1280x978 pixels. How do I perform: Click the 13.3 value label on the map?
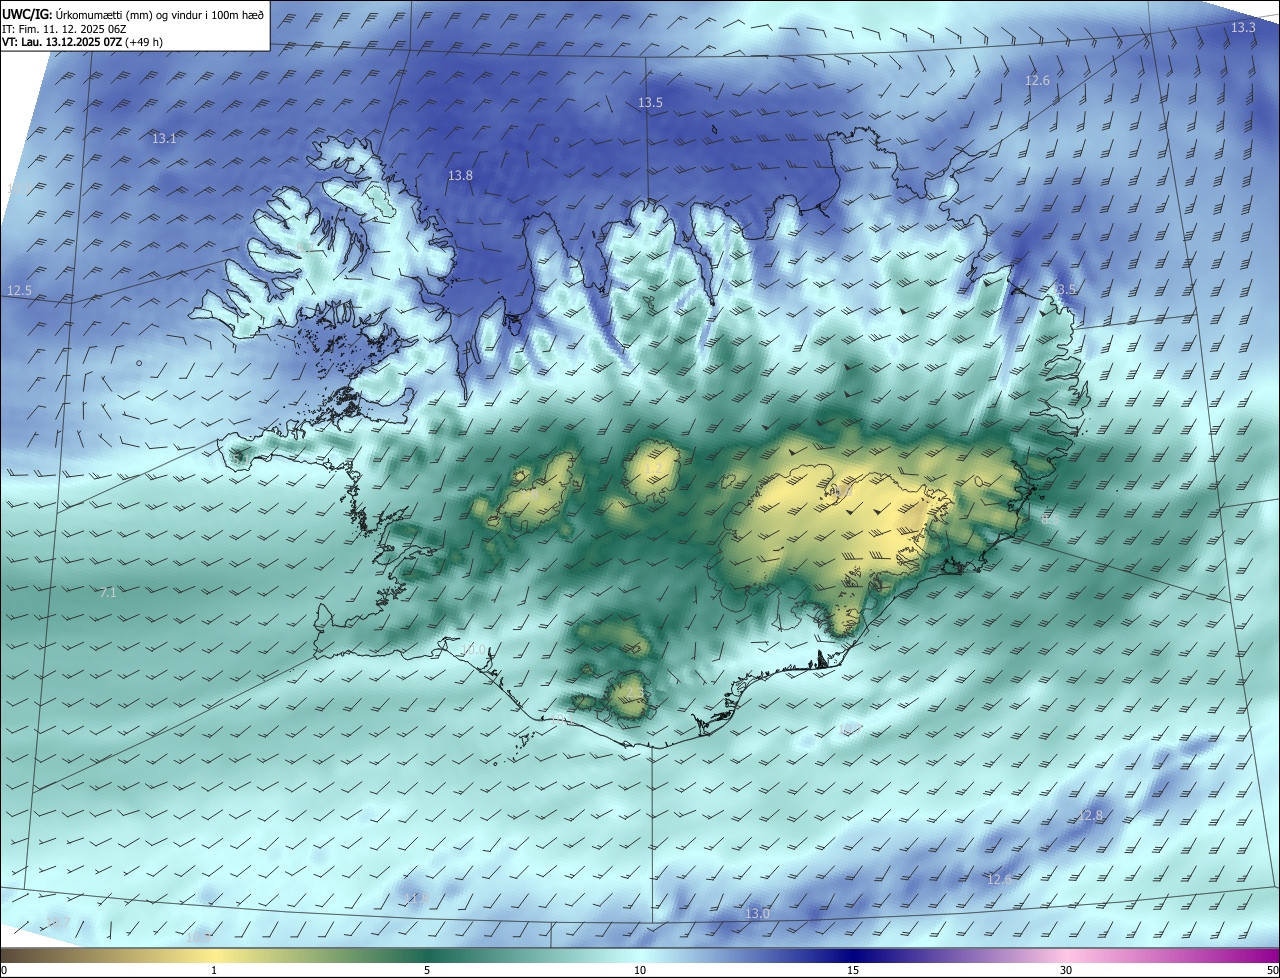pos(1243,28)
